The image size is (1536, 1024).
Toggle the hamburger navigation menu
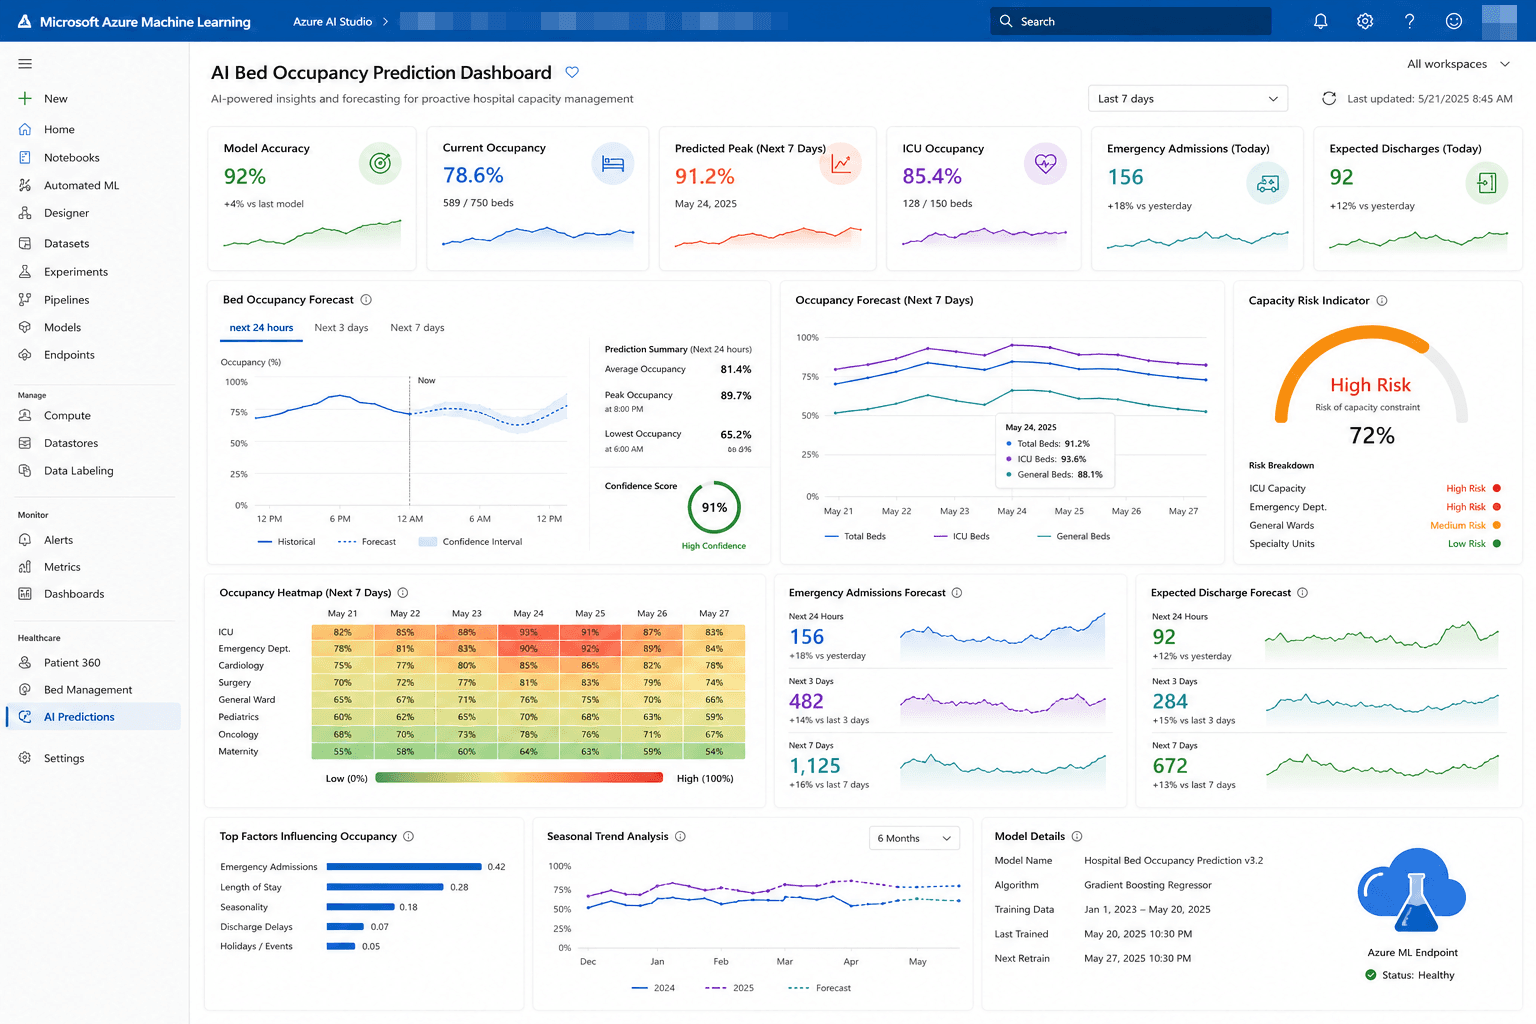coord(25,64)
